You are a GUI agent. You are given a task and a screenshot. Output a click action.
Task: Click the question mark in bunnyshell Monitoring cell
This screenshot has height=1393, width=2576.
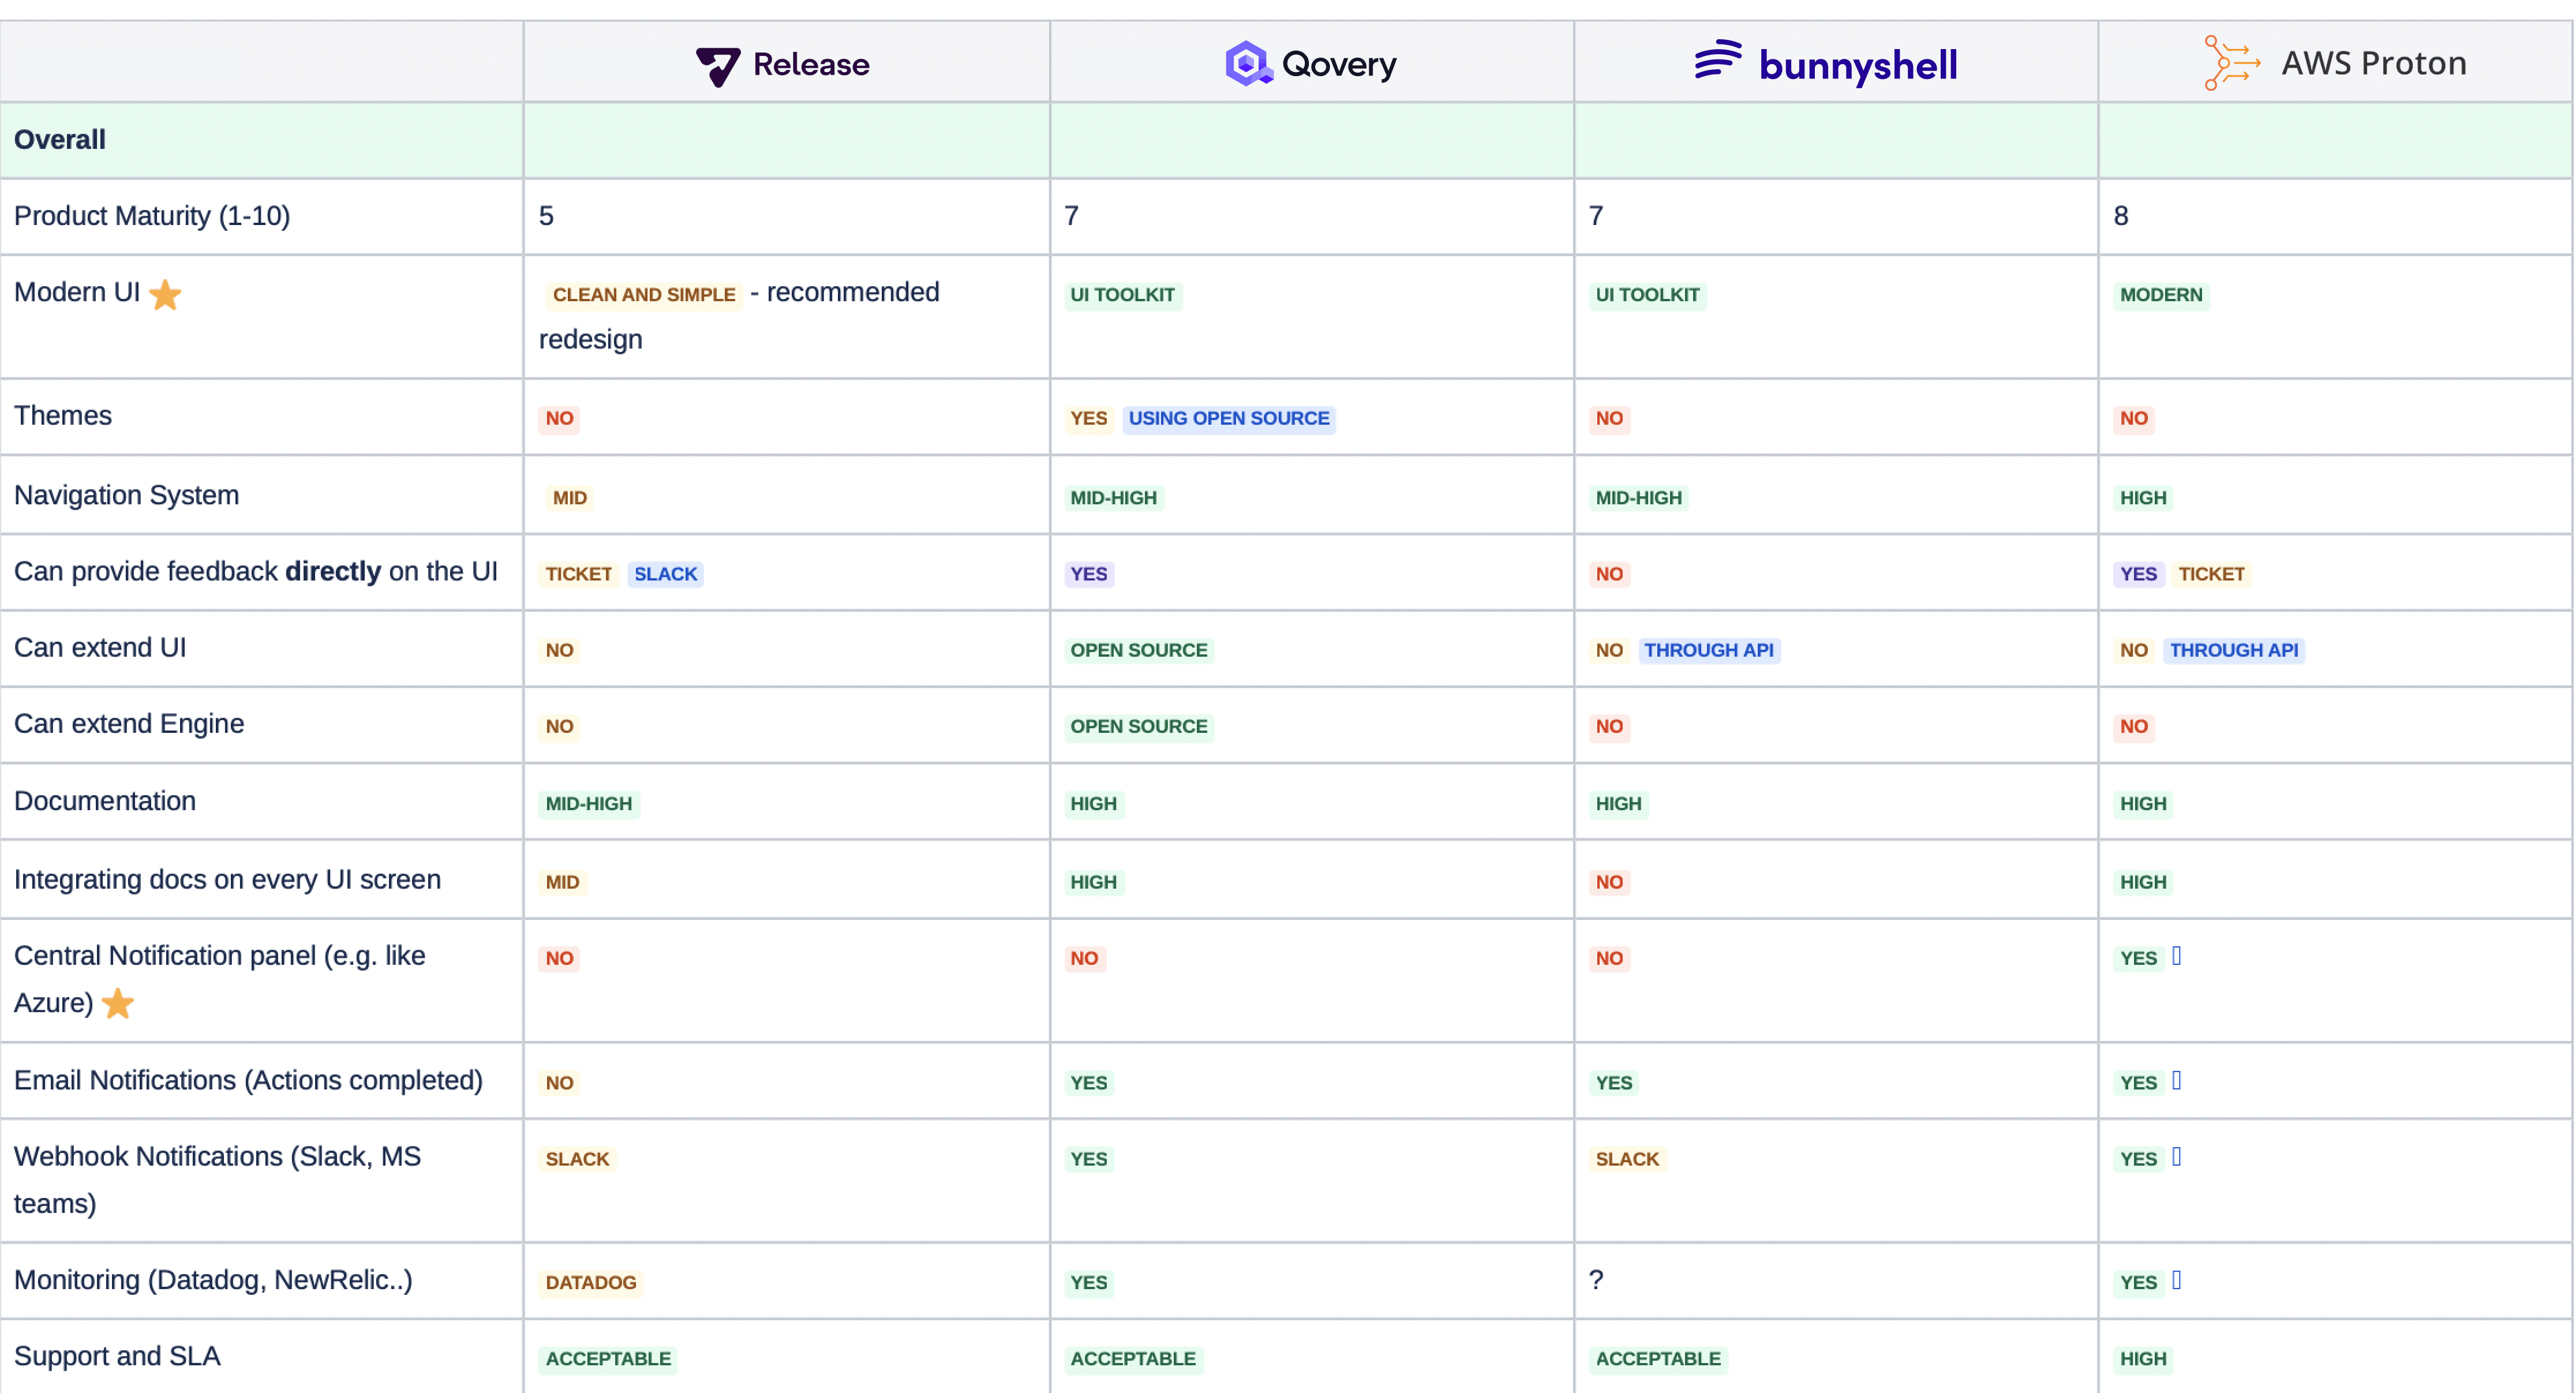tap(1595, 1279)
